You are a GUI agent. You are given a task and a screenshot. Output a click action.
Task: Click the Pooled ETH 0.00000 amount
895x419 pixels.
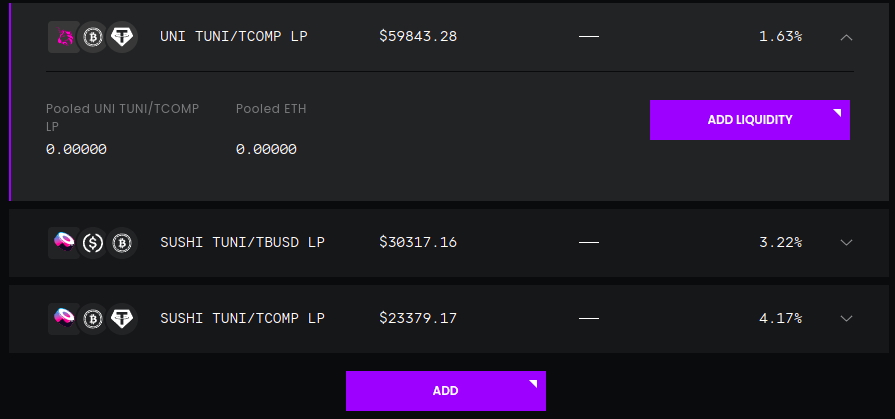266,150
